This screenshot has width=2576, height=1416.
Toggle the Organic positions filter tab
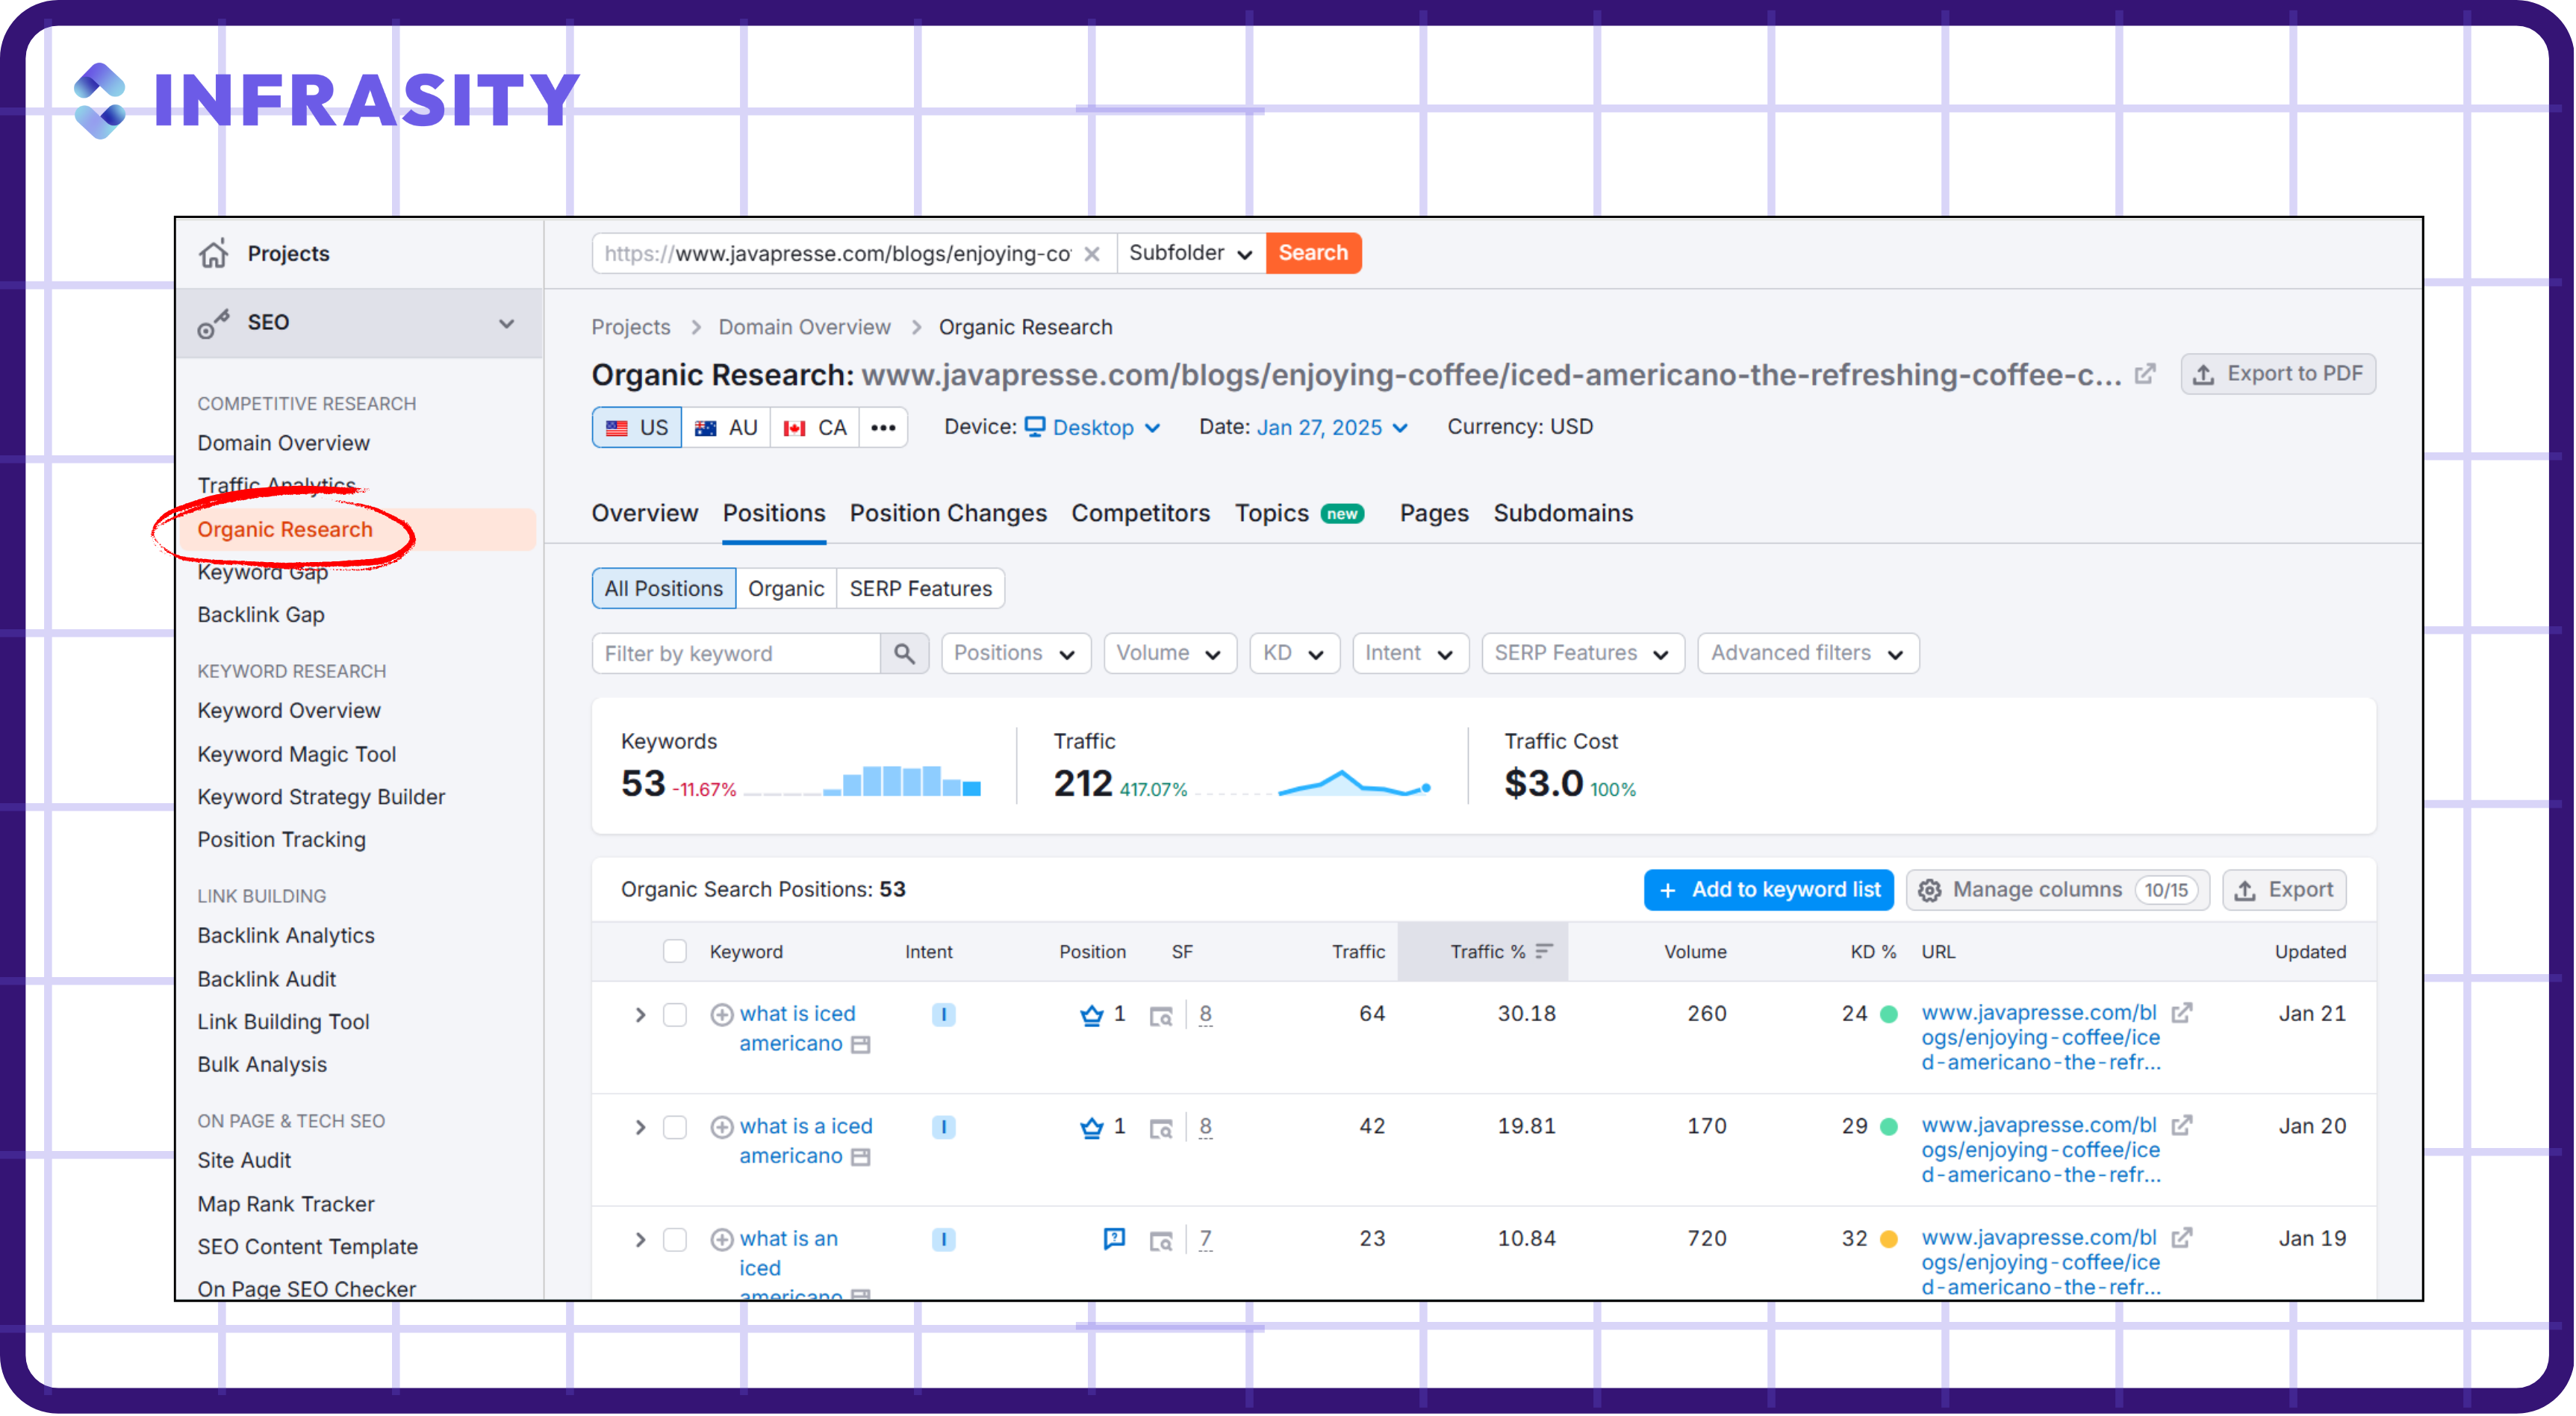point(785,587)
